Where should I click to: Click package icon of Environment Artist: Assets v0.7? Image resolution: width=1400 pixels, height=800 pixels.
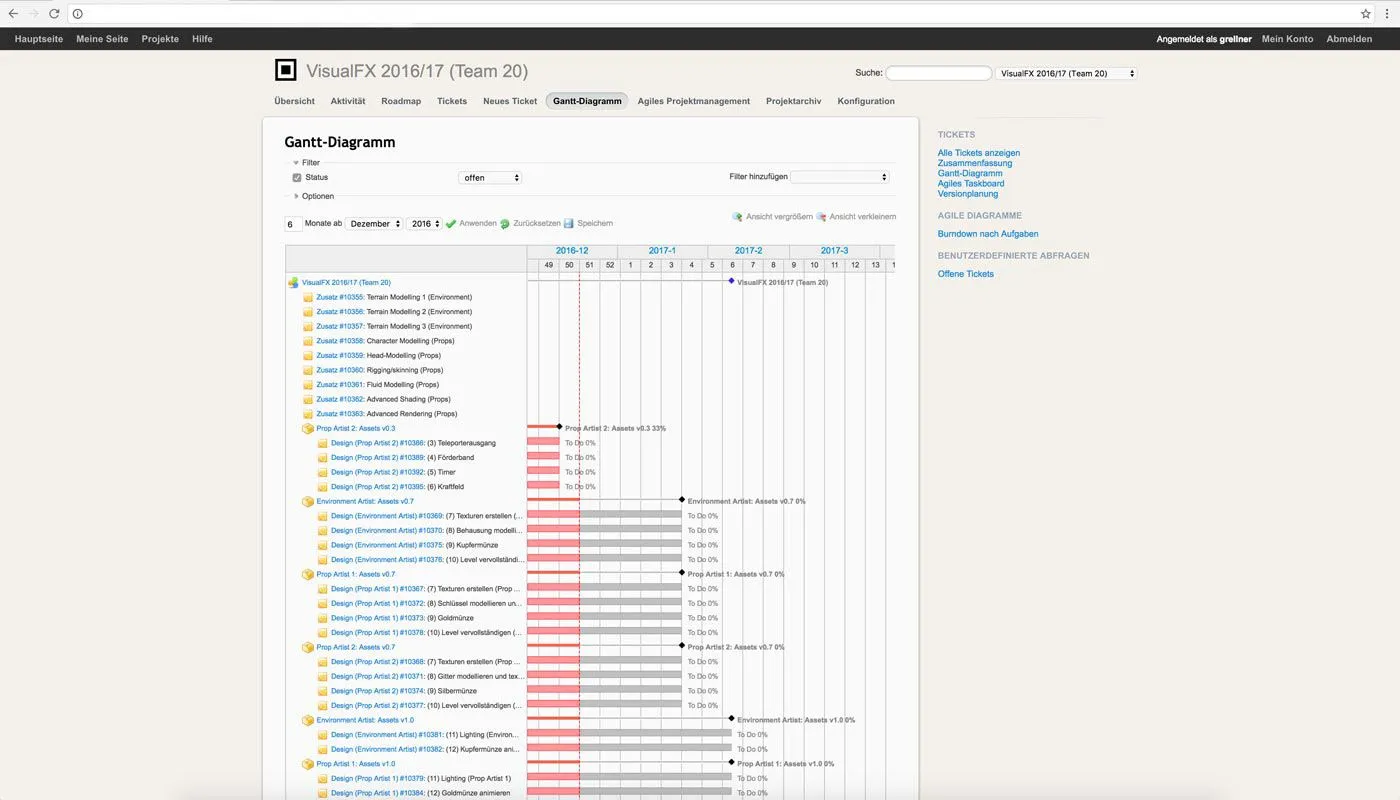(308, 502)
